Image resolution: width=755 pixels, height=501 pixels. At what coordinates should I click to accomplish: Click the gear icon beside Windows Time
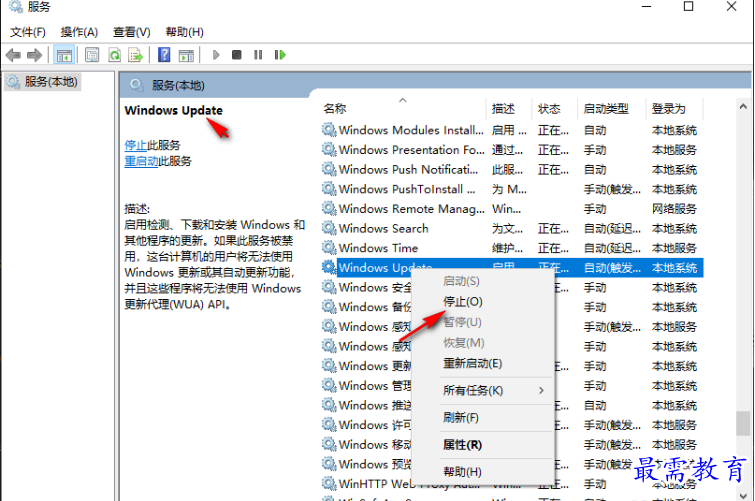click(x=329, y=248)
